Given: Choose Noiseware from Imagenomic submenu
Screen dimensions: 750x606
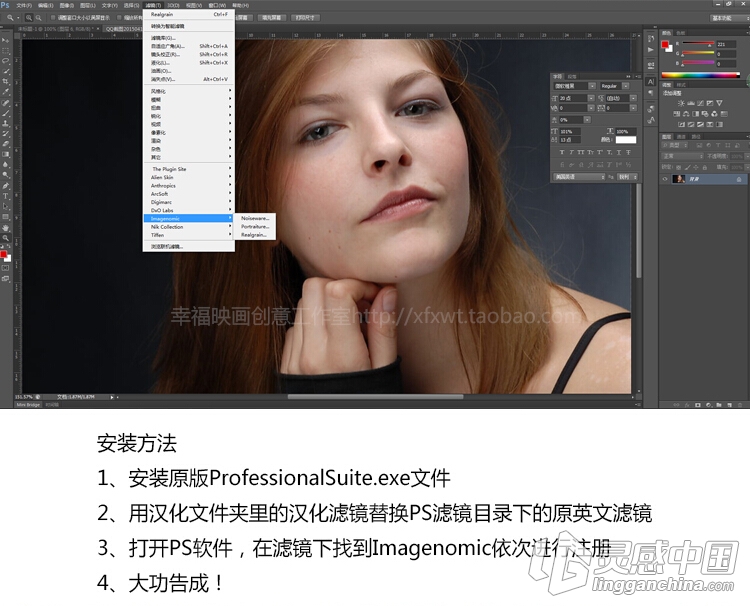Looking at the screenshot, I should pos(255,218).
